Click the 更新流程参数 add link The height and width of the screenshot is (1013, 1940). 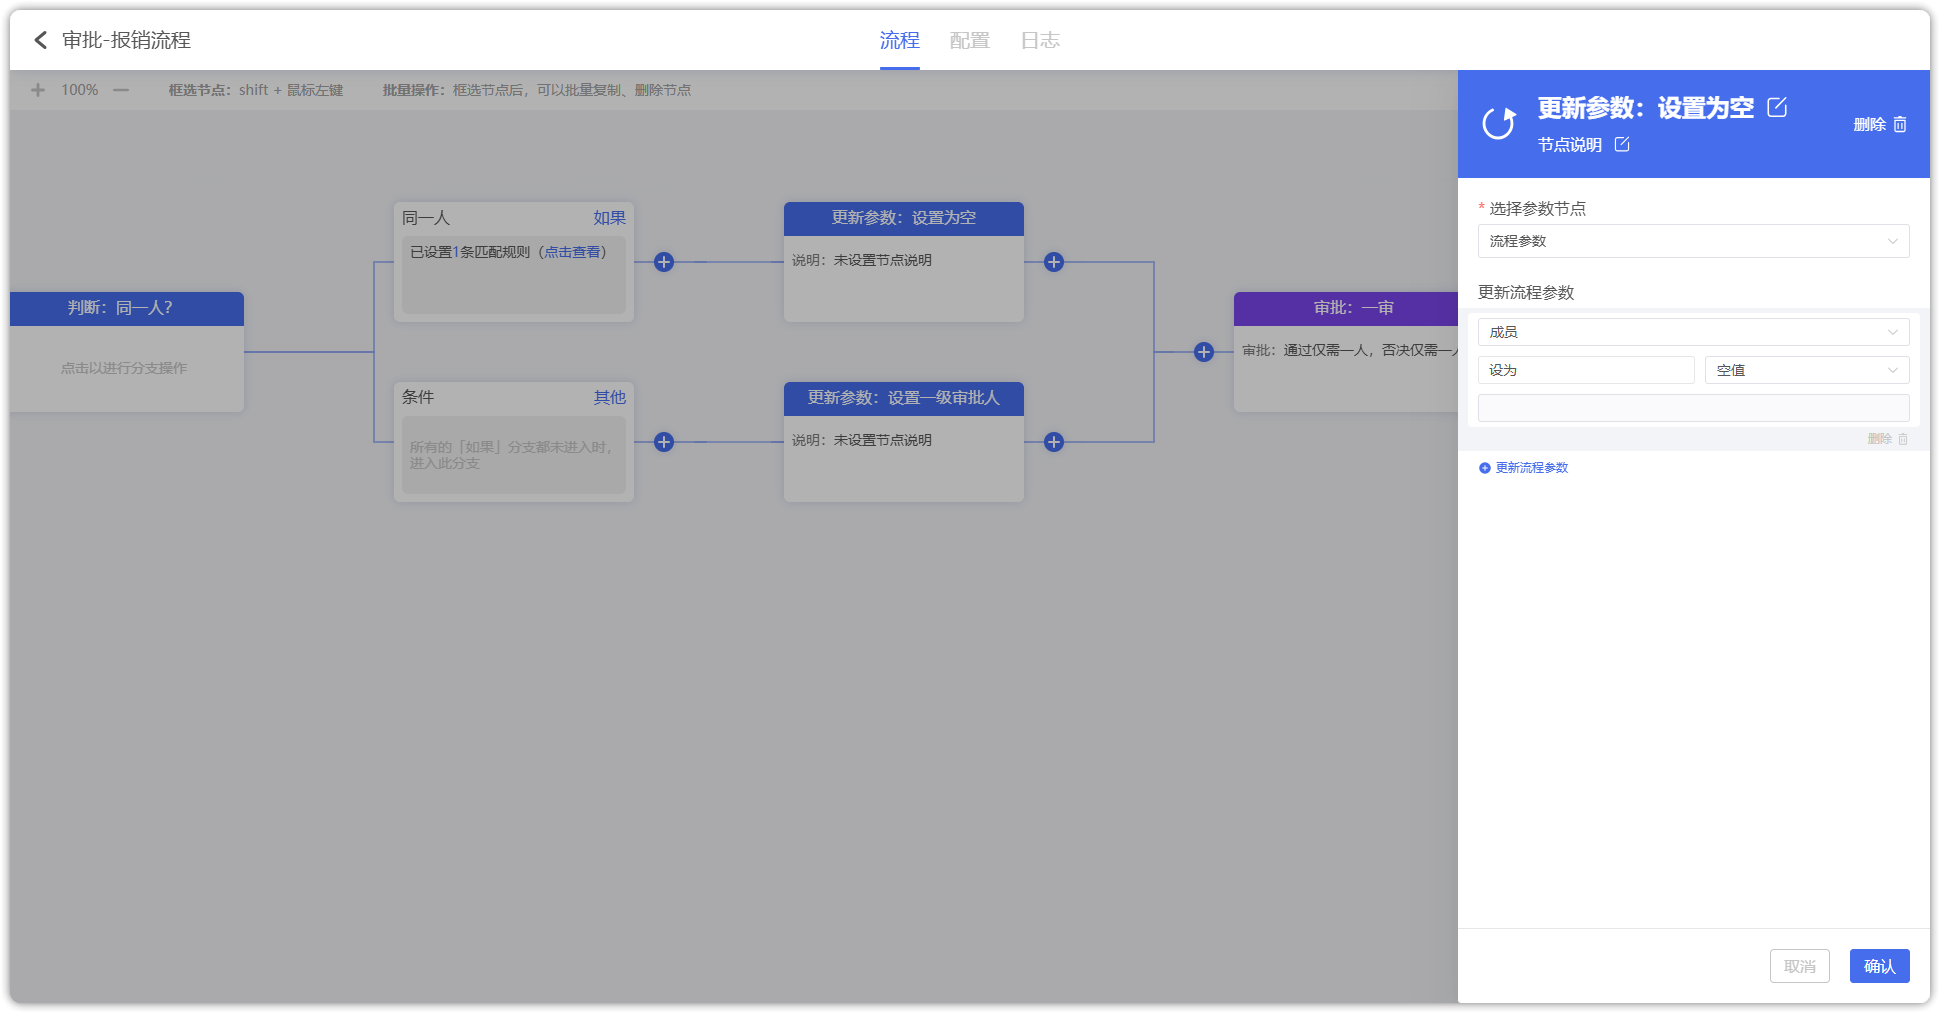(x=1523, y=468)
